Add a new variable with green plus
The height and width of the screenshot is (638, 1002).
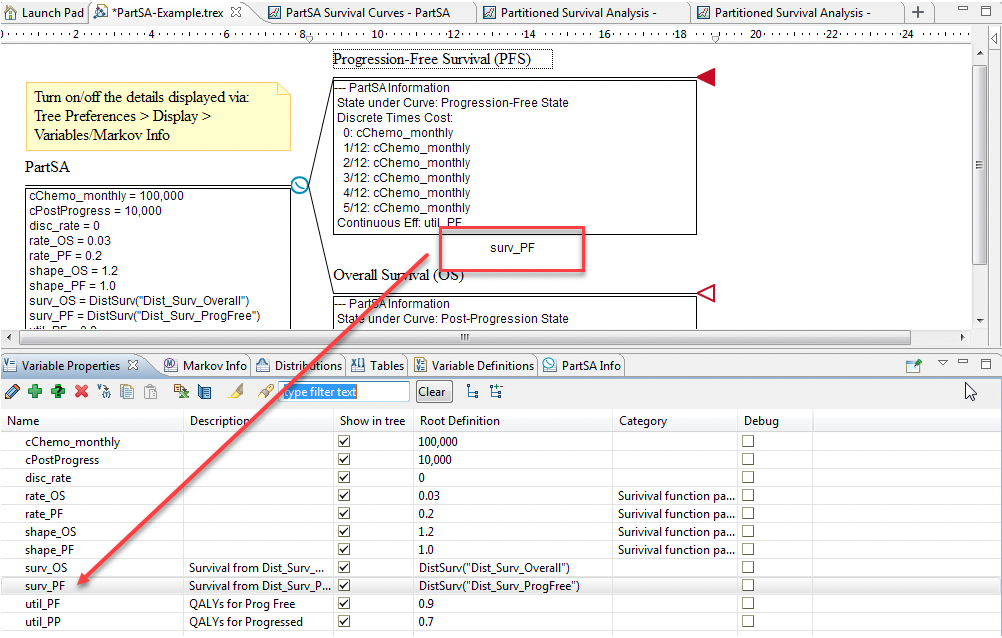35,392
